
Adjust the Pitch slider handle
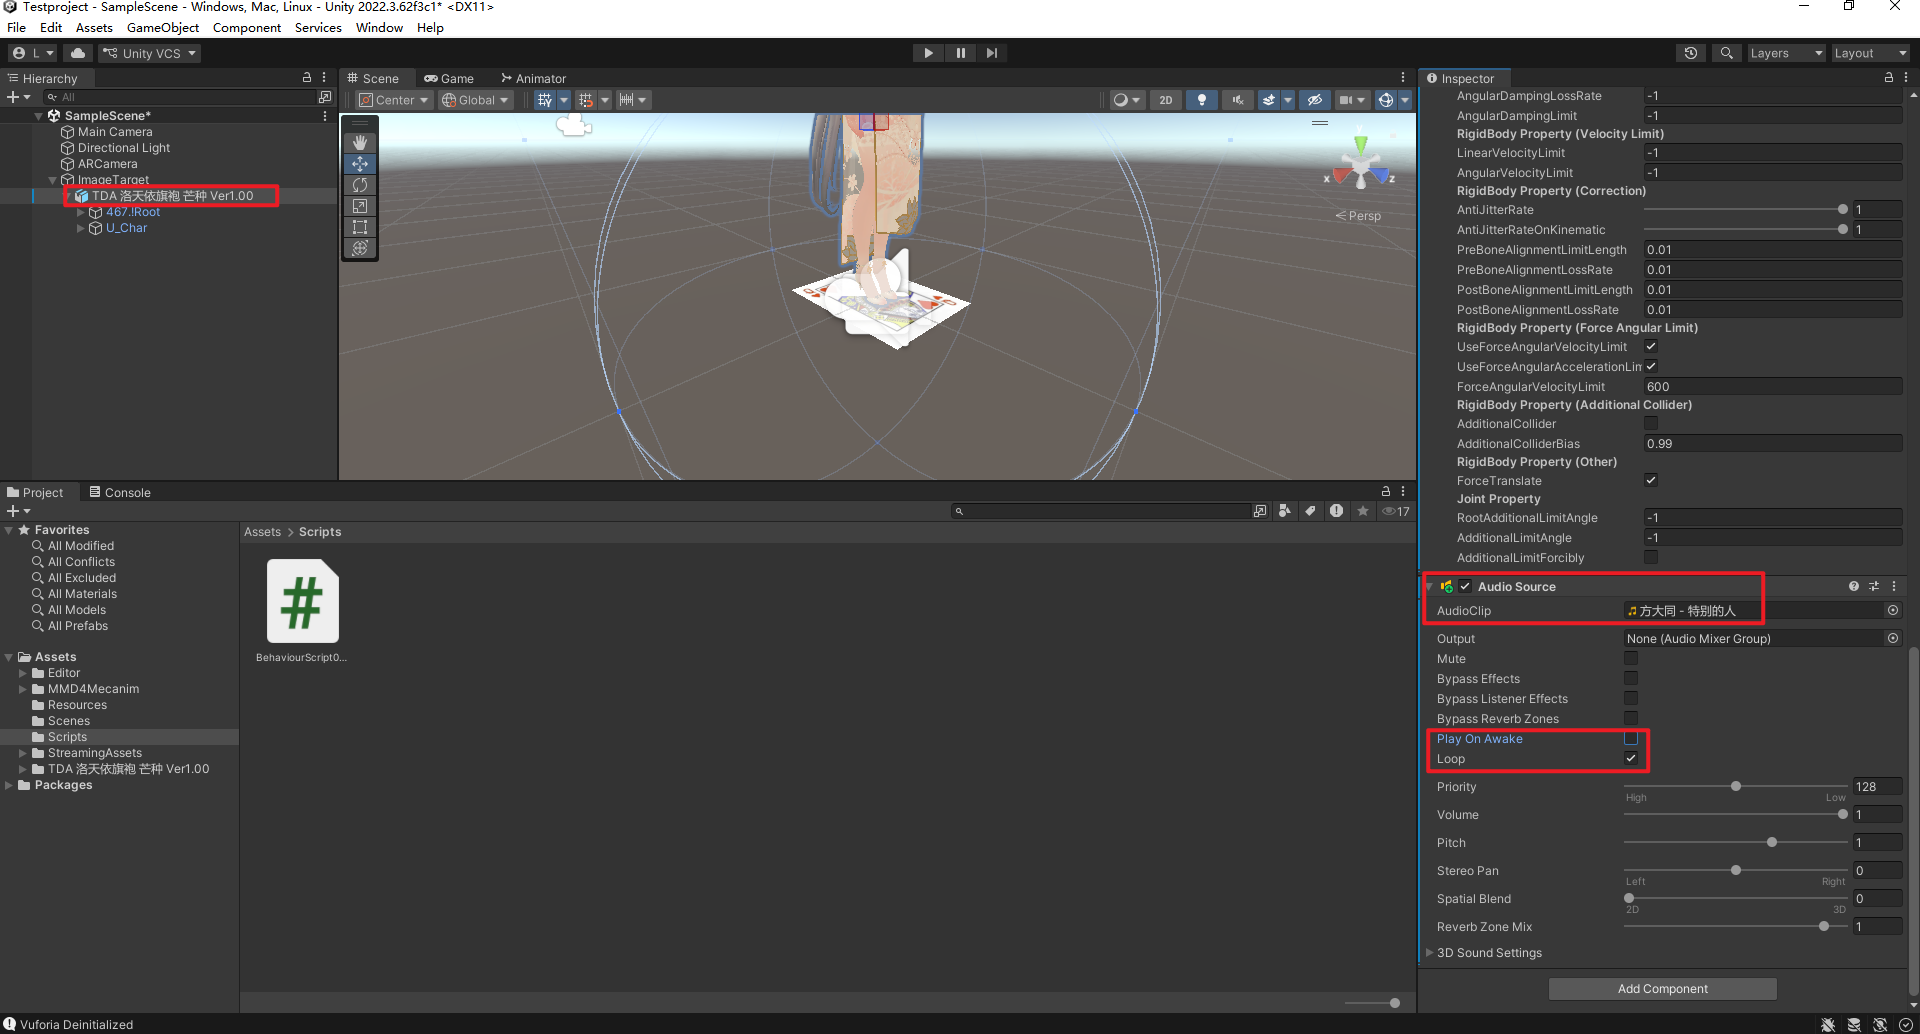pyautogui.click(x=1772, y=843)
